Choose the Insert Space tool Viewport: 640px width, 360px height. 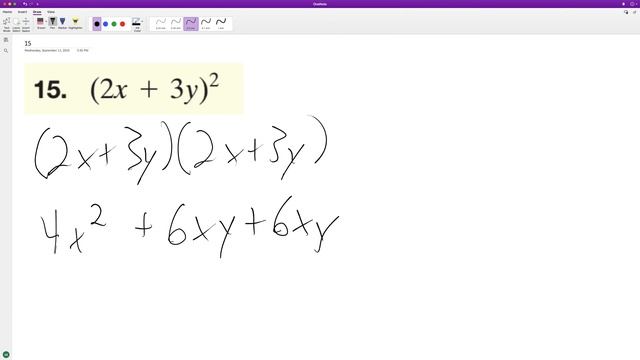click(x=26, y=24)
